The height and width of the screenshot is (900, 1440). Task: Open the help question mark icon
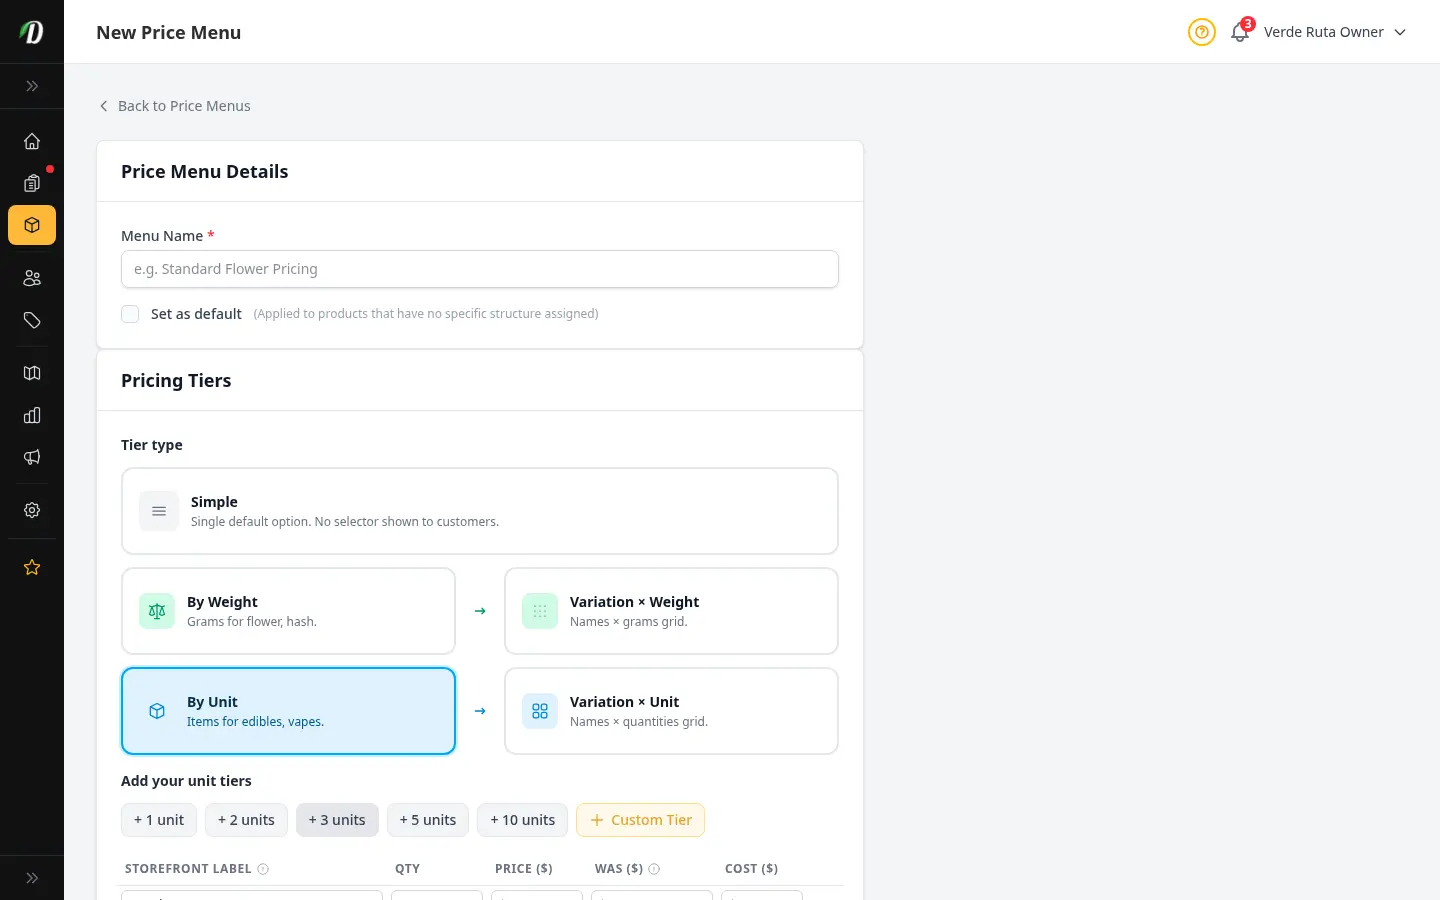1202,32
